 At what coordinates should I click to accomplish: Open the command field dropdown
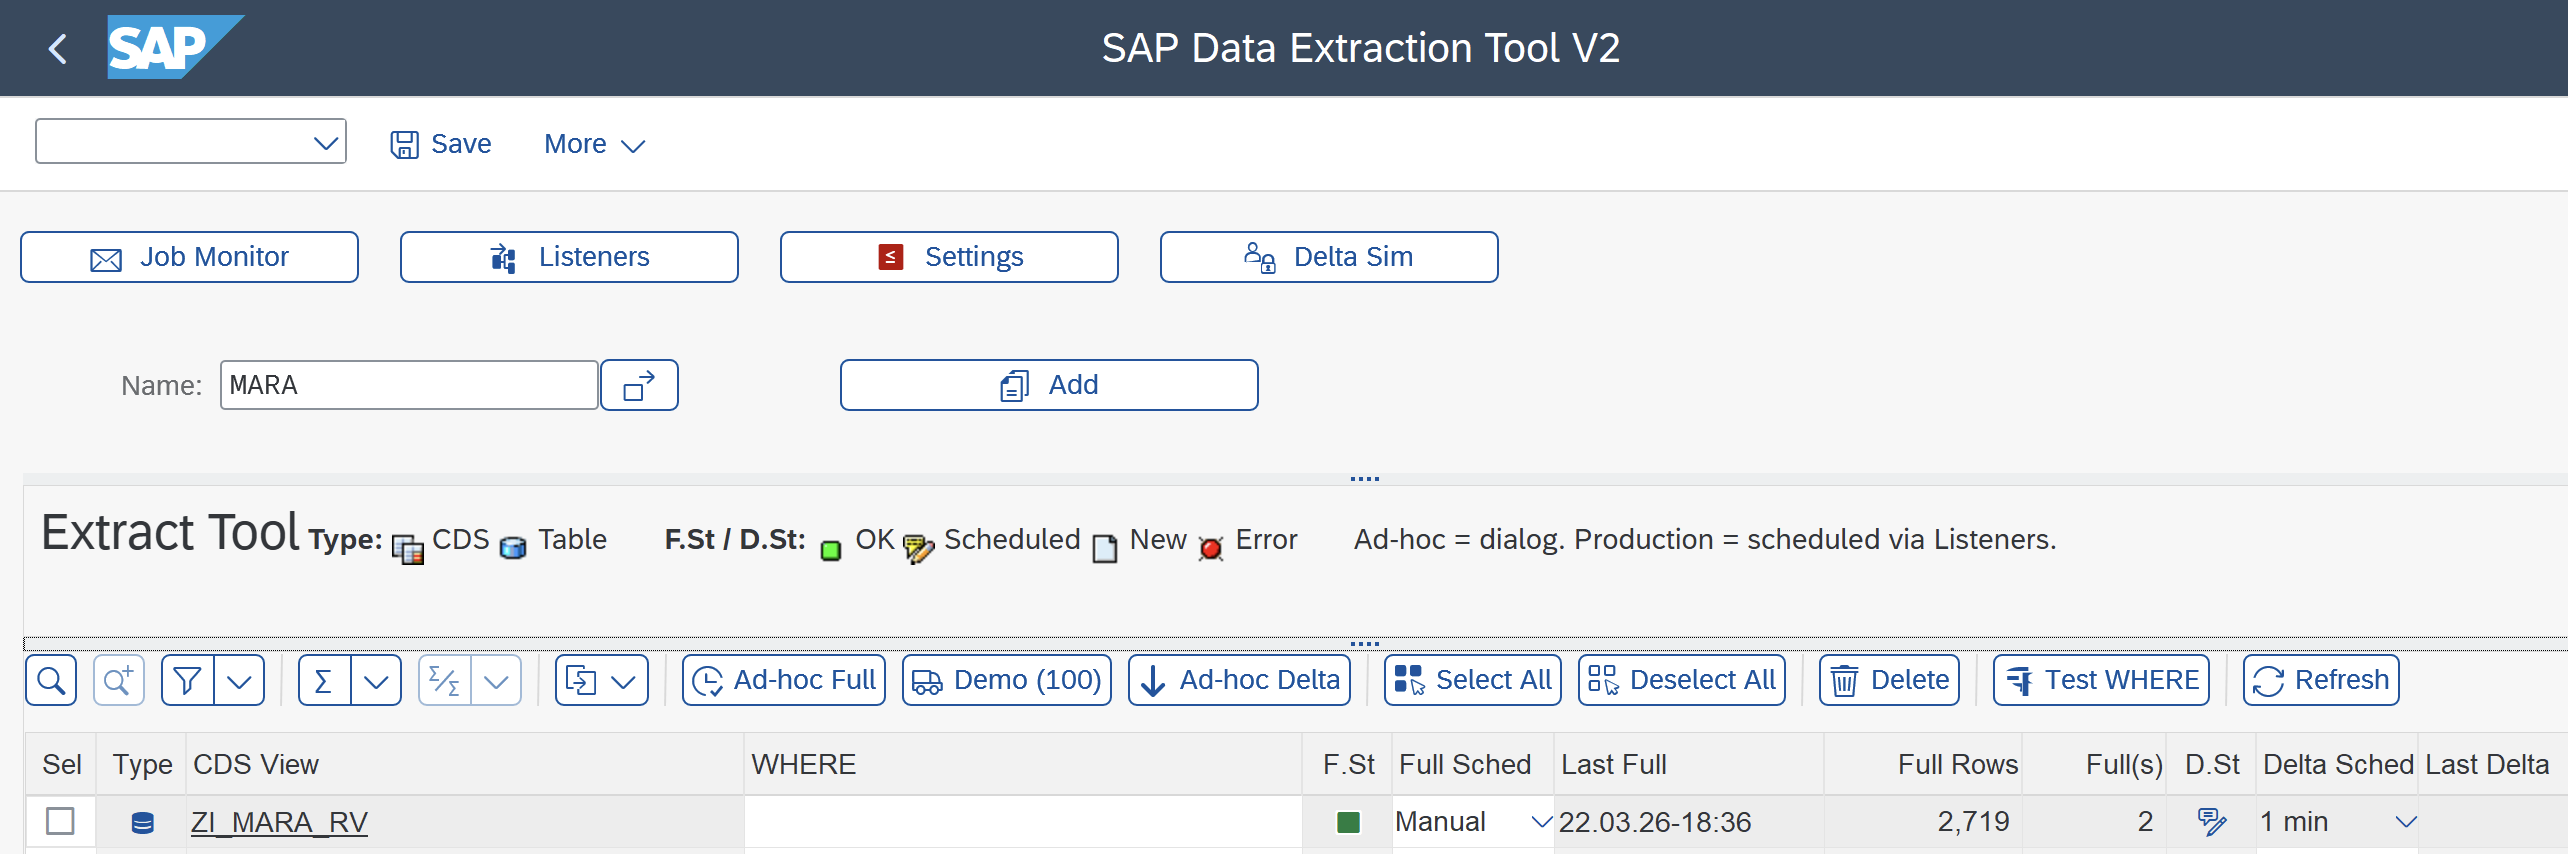(x=325, y=142)
